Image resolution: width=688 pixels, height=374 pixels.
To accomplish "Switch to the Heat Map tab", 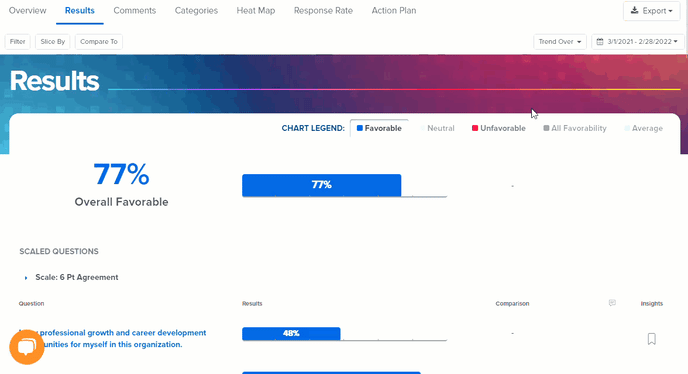I will [x=256, y=11].
